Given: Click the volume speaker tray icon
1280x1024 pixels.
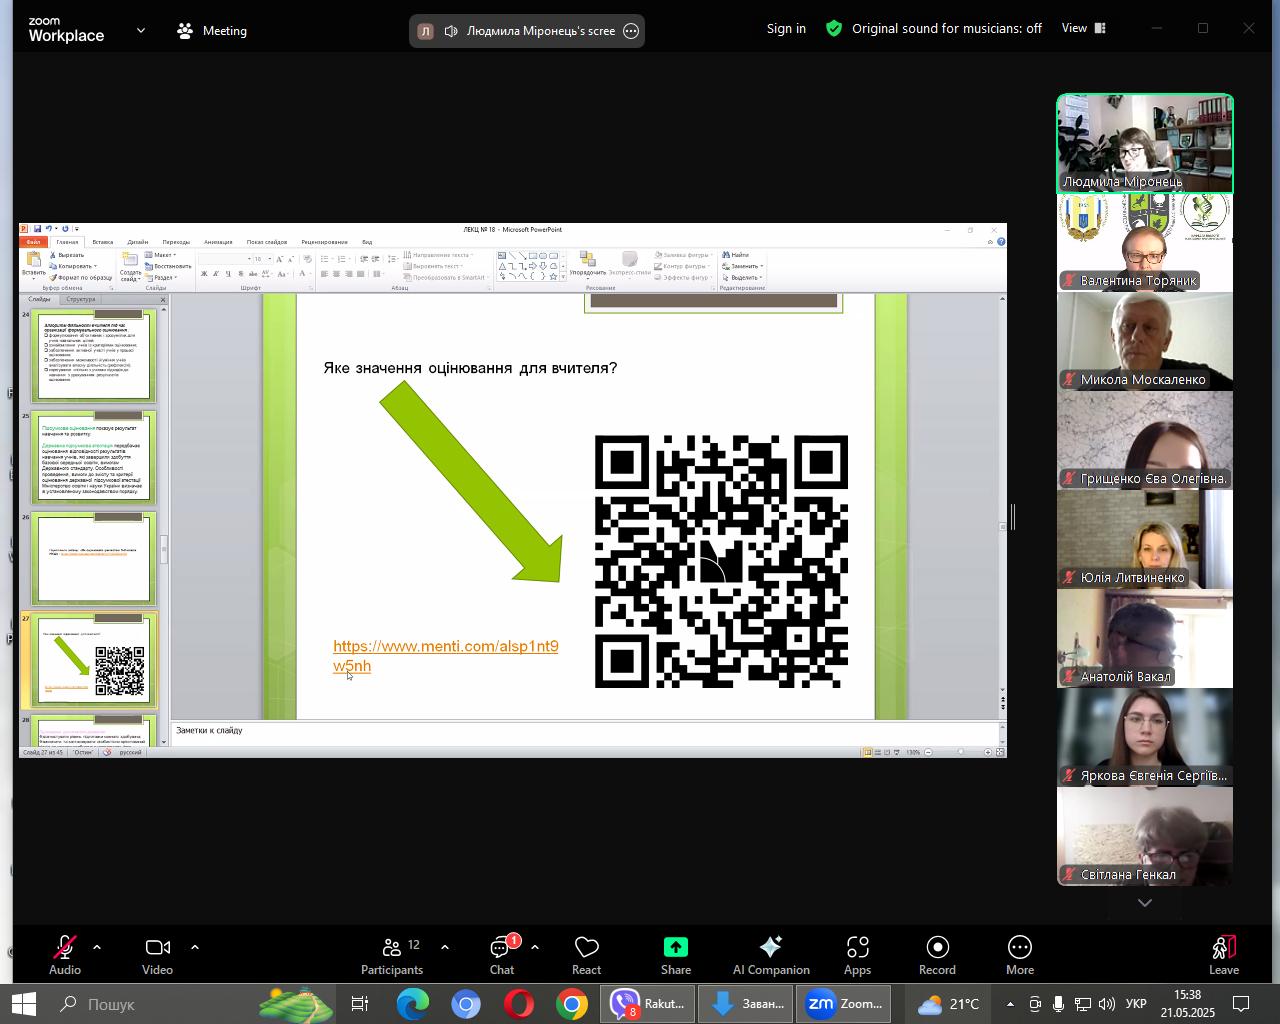Looking at the screenshot, I should [x=1107, y=1004].
